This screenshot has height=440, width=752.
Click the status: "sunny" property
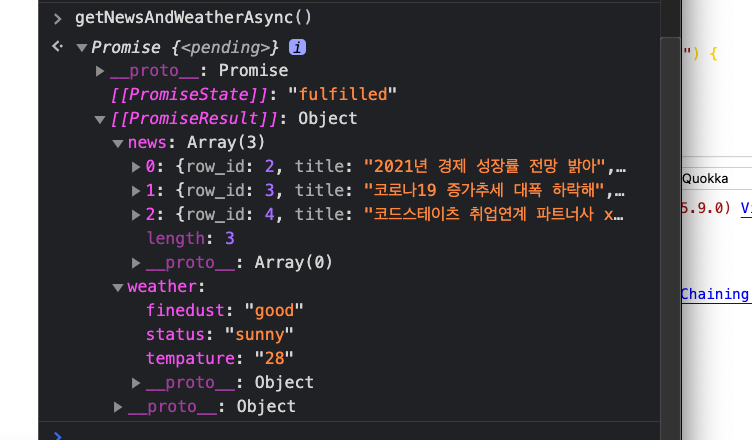tap(219, 334)
